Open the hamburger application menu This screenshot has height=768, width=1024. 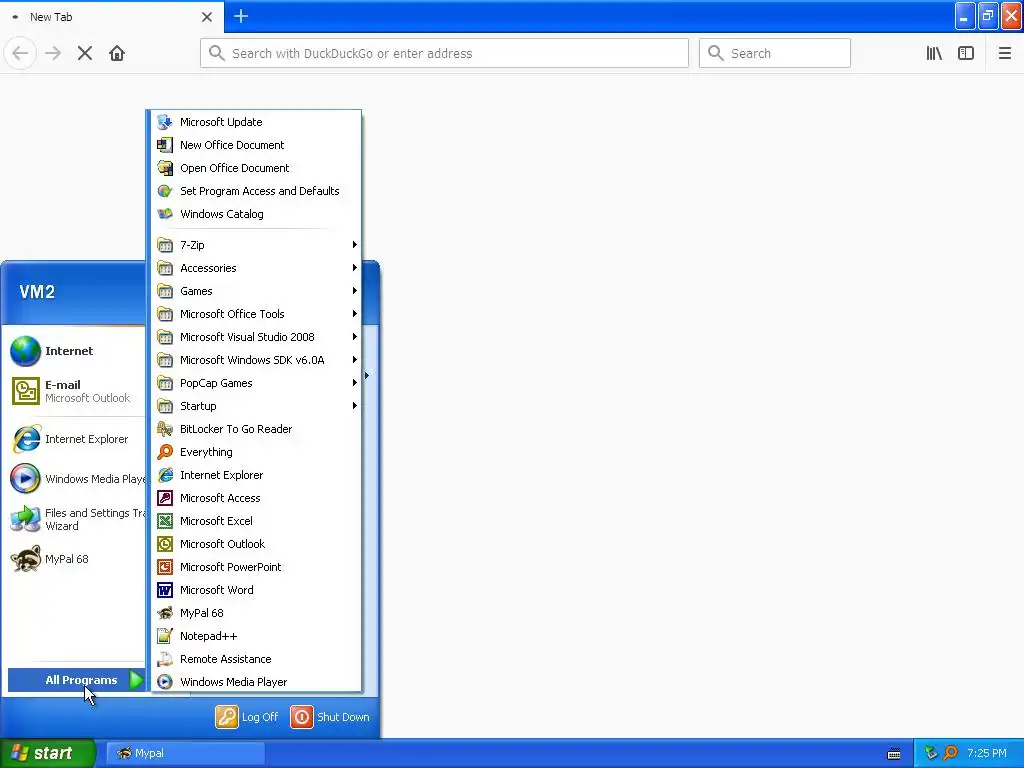click(x=1004, y=54)
